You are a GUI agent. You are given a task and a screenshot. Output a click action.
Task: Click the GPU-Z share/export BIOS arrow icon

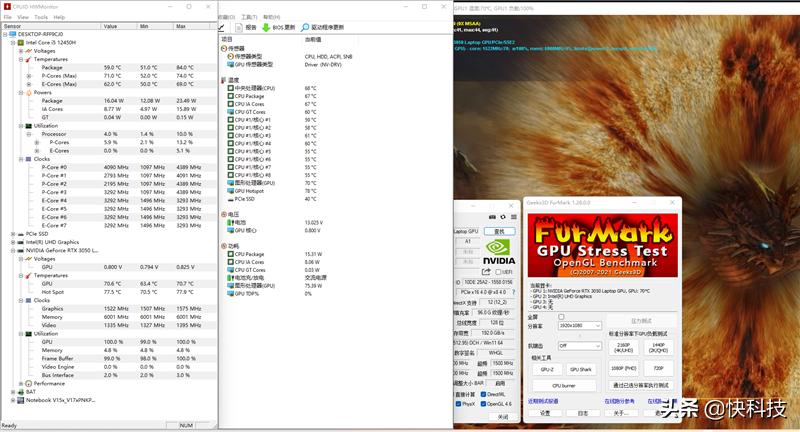(486, 272)
